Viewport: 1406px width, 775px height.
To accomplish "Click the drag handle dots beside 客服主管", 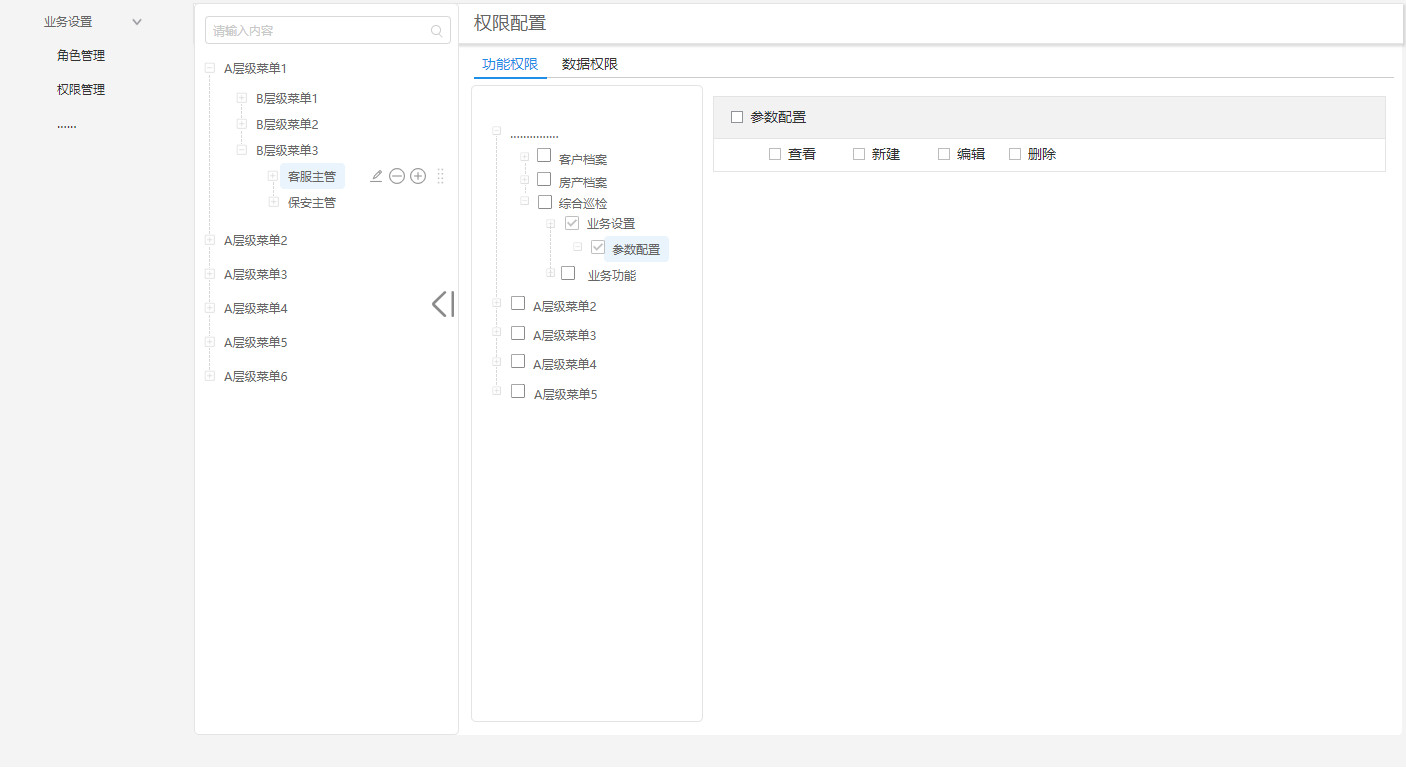I will click(x=440, y=175).
